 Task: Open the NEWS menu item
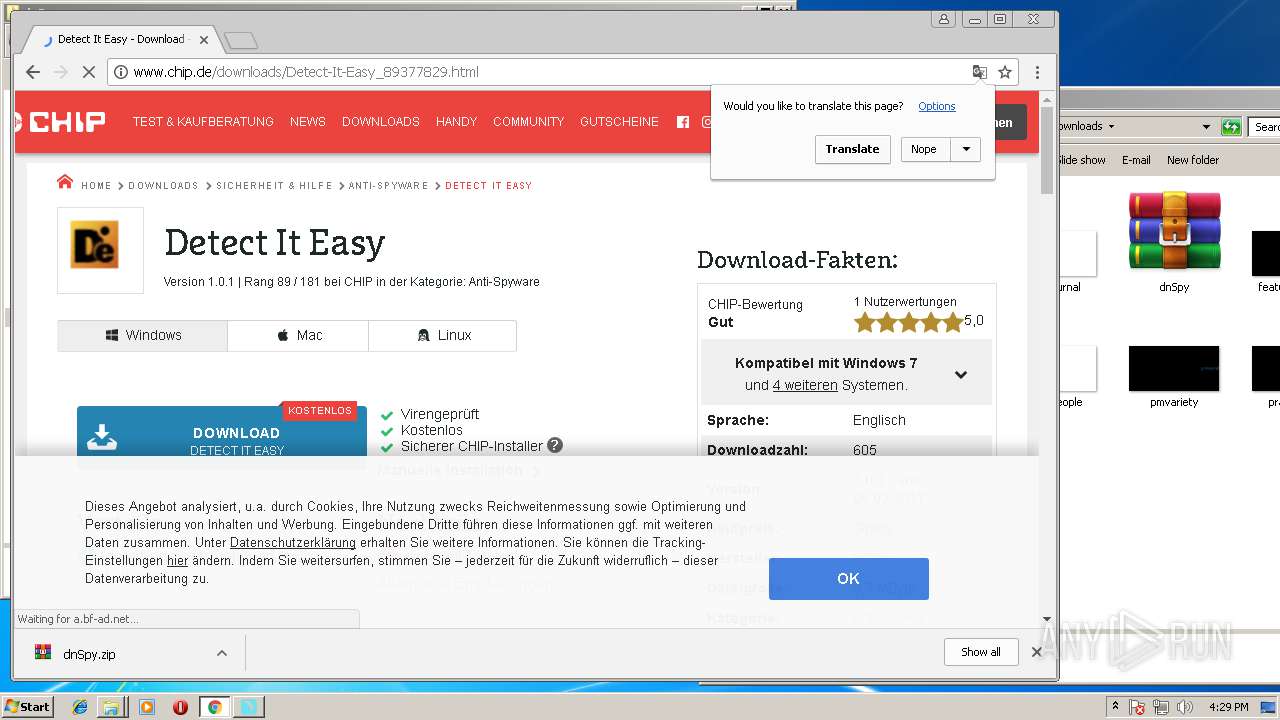click(308, 122)
